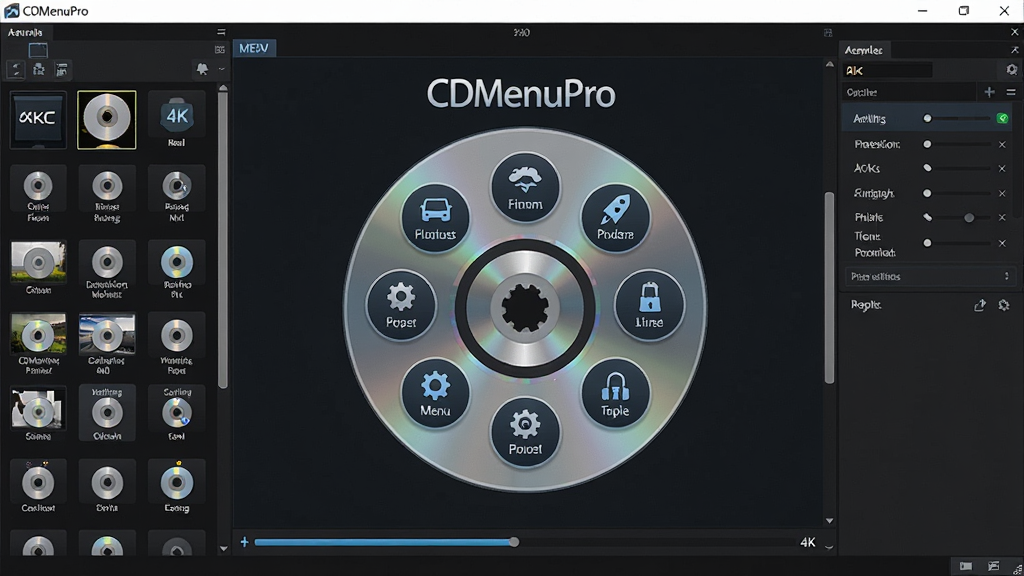
Task: Click the third left panel toolbar icon
Action: pyautogui.click(x=62, y=70)
